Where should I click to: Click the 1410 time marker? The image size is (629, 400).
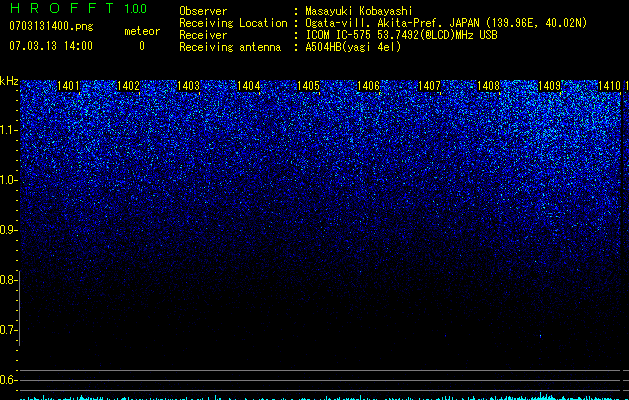point(609,86)
